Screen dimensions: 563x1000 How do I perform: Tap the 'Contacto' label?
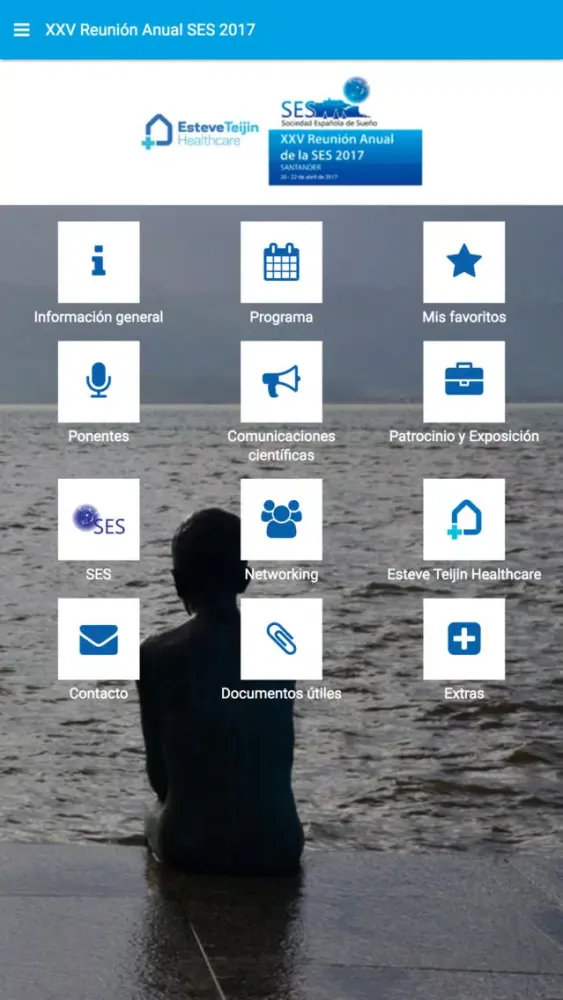click(99, 693)
